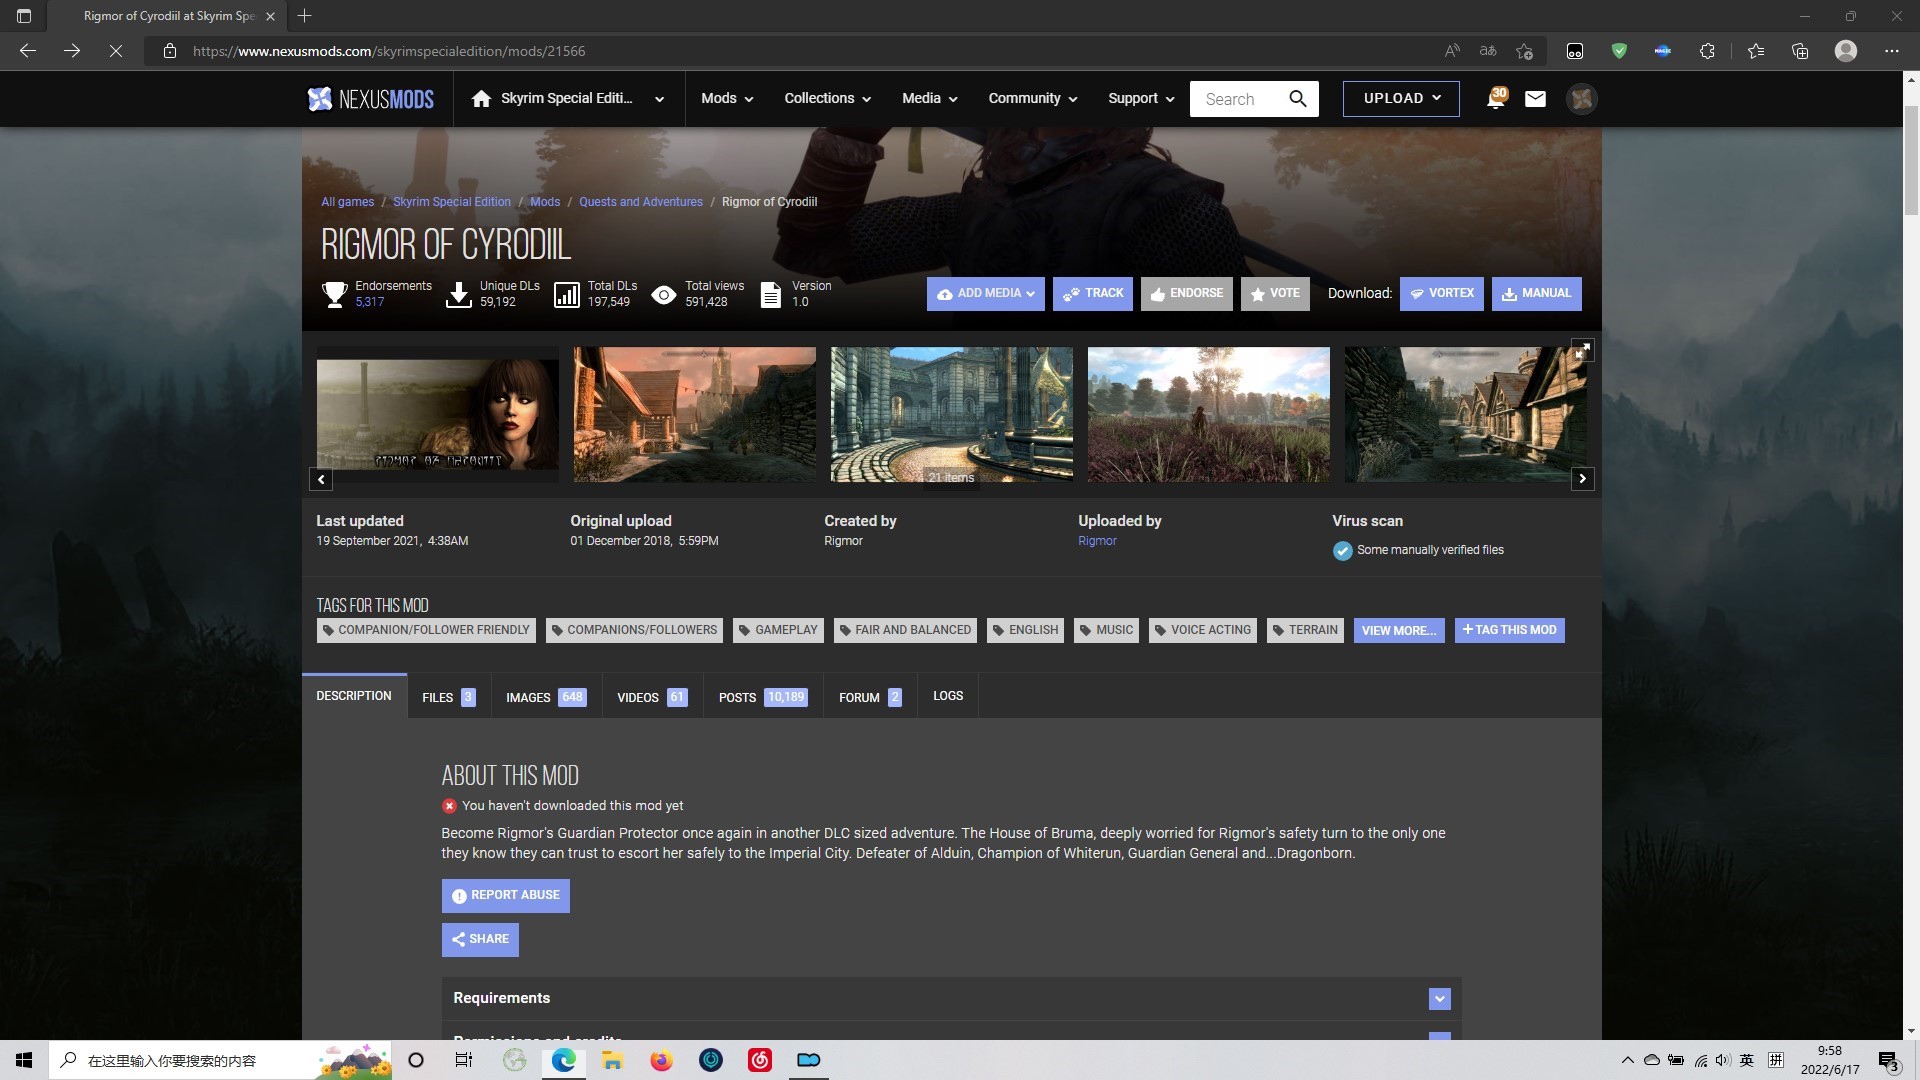Add this page to browser favorites
The image size is (1920, 1080).
click(x=1524, y=51)
